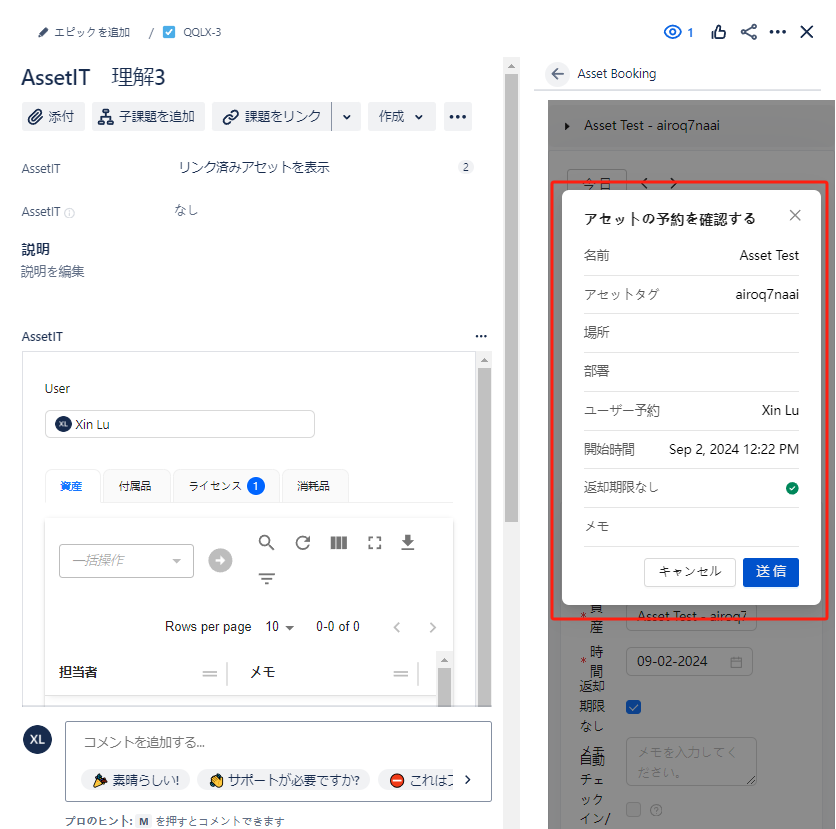Click the thumbs-up vote icon

pyautogui.click(x=718, y=32)
